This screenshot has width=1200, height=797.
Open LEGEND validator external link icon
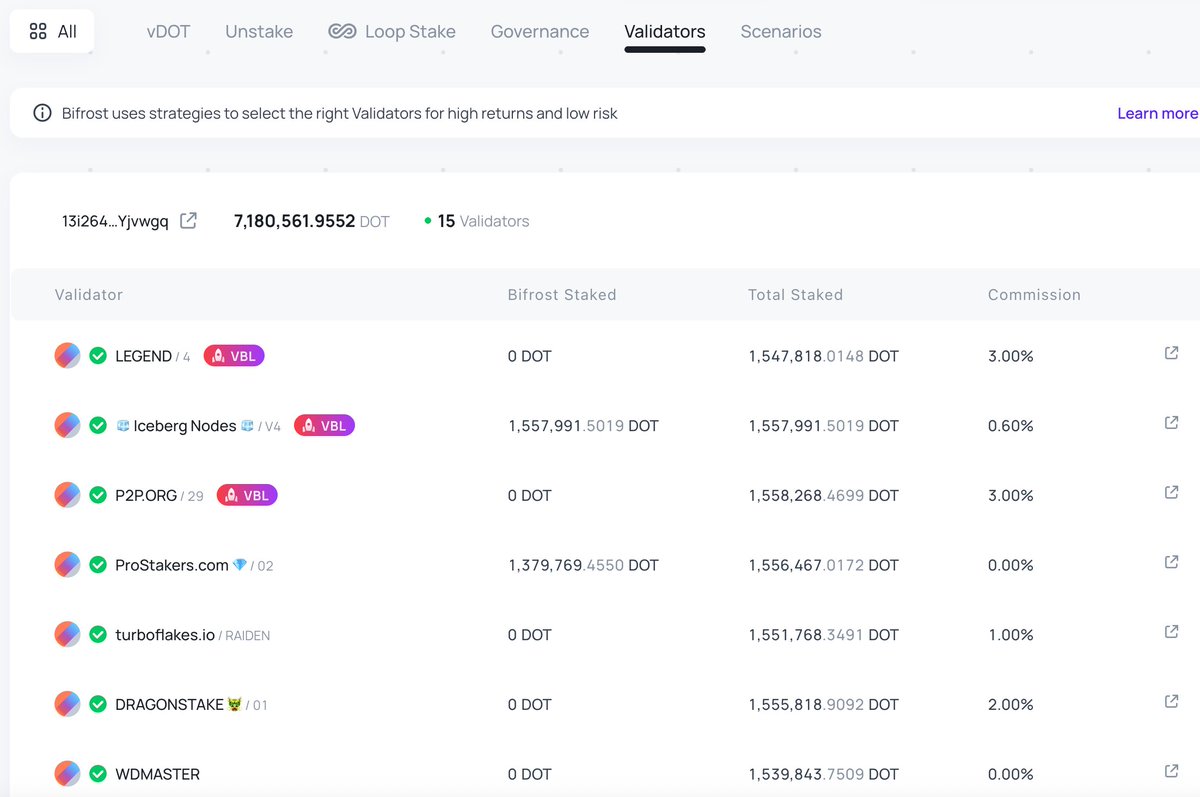tap(1171, 353)
